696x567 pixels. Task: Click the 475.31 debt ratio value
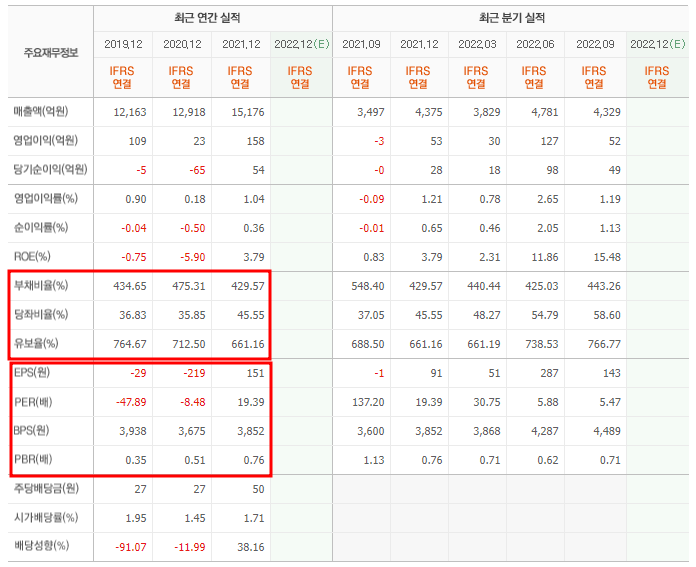[x=189, y=286]
